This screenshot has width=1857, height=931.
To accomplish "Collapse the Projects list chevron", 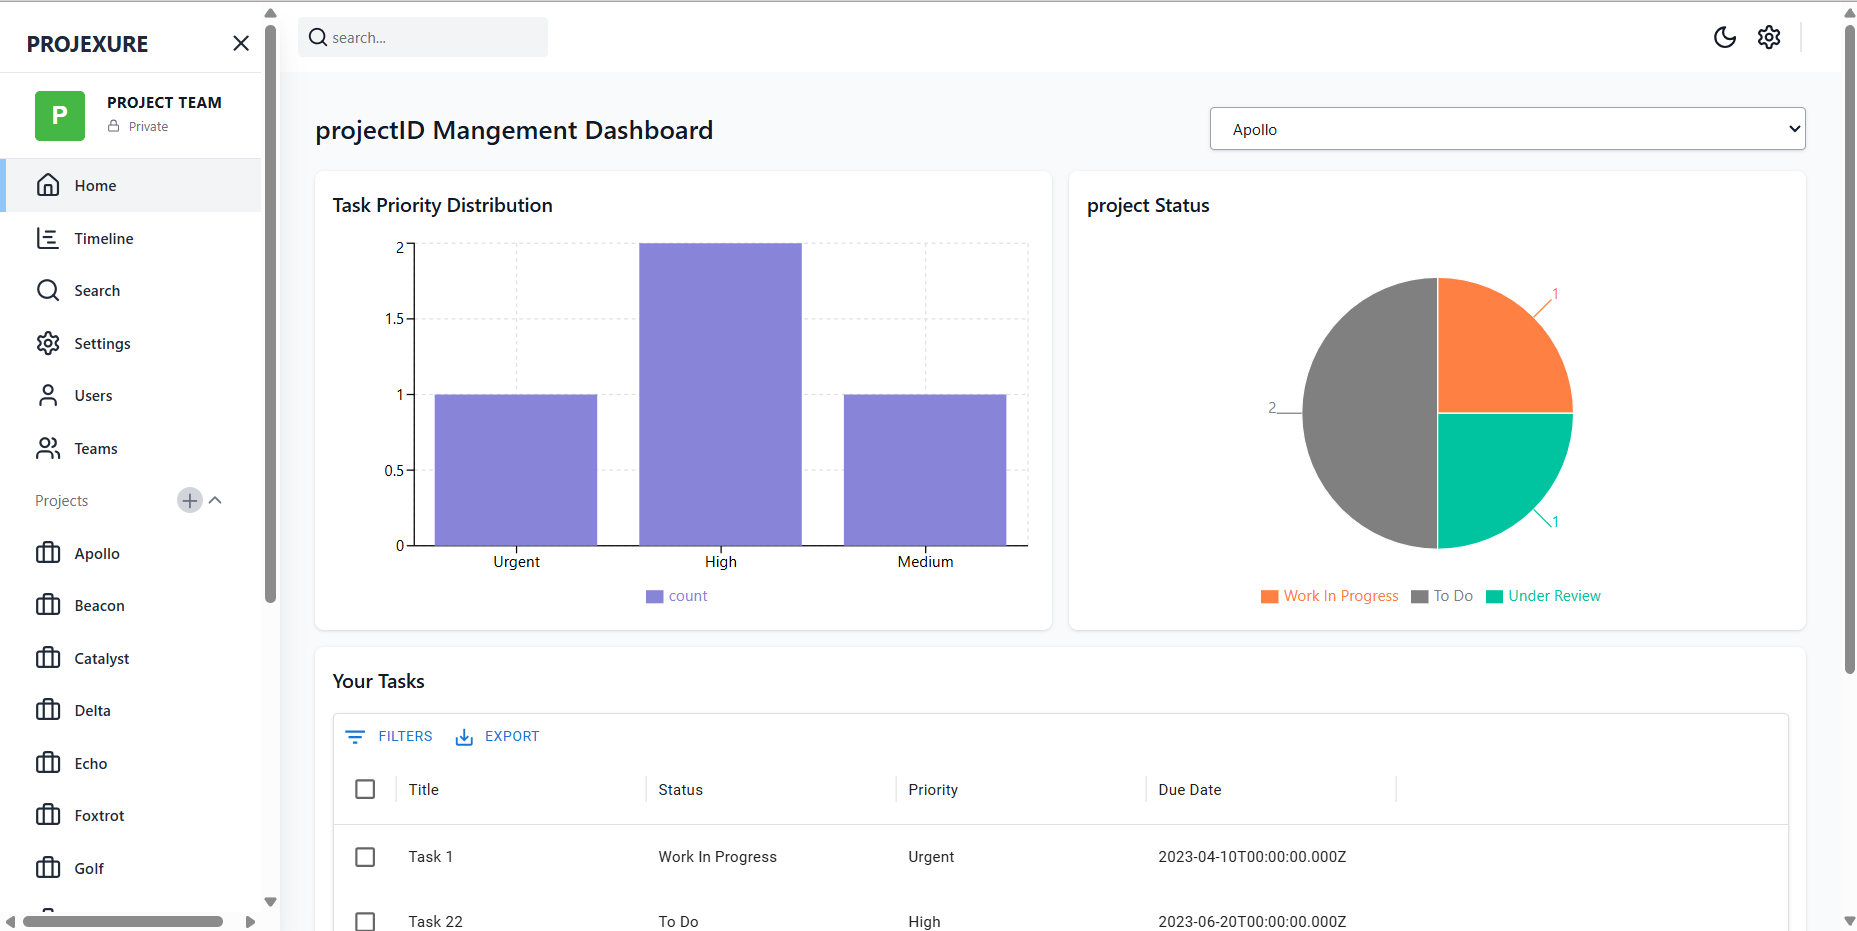I will 215,500.
